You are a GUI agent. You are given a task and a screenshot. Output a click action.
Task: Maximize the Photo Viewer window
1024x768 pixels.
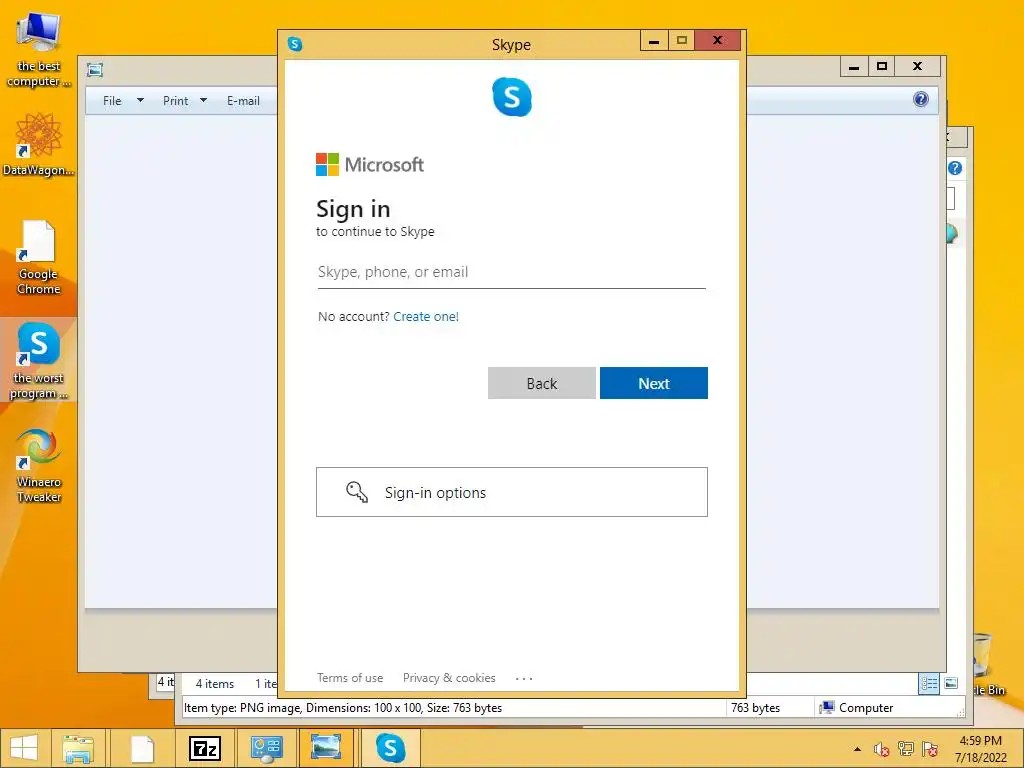point(882,67)
